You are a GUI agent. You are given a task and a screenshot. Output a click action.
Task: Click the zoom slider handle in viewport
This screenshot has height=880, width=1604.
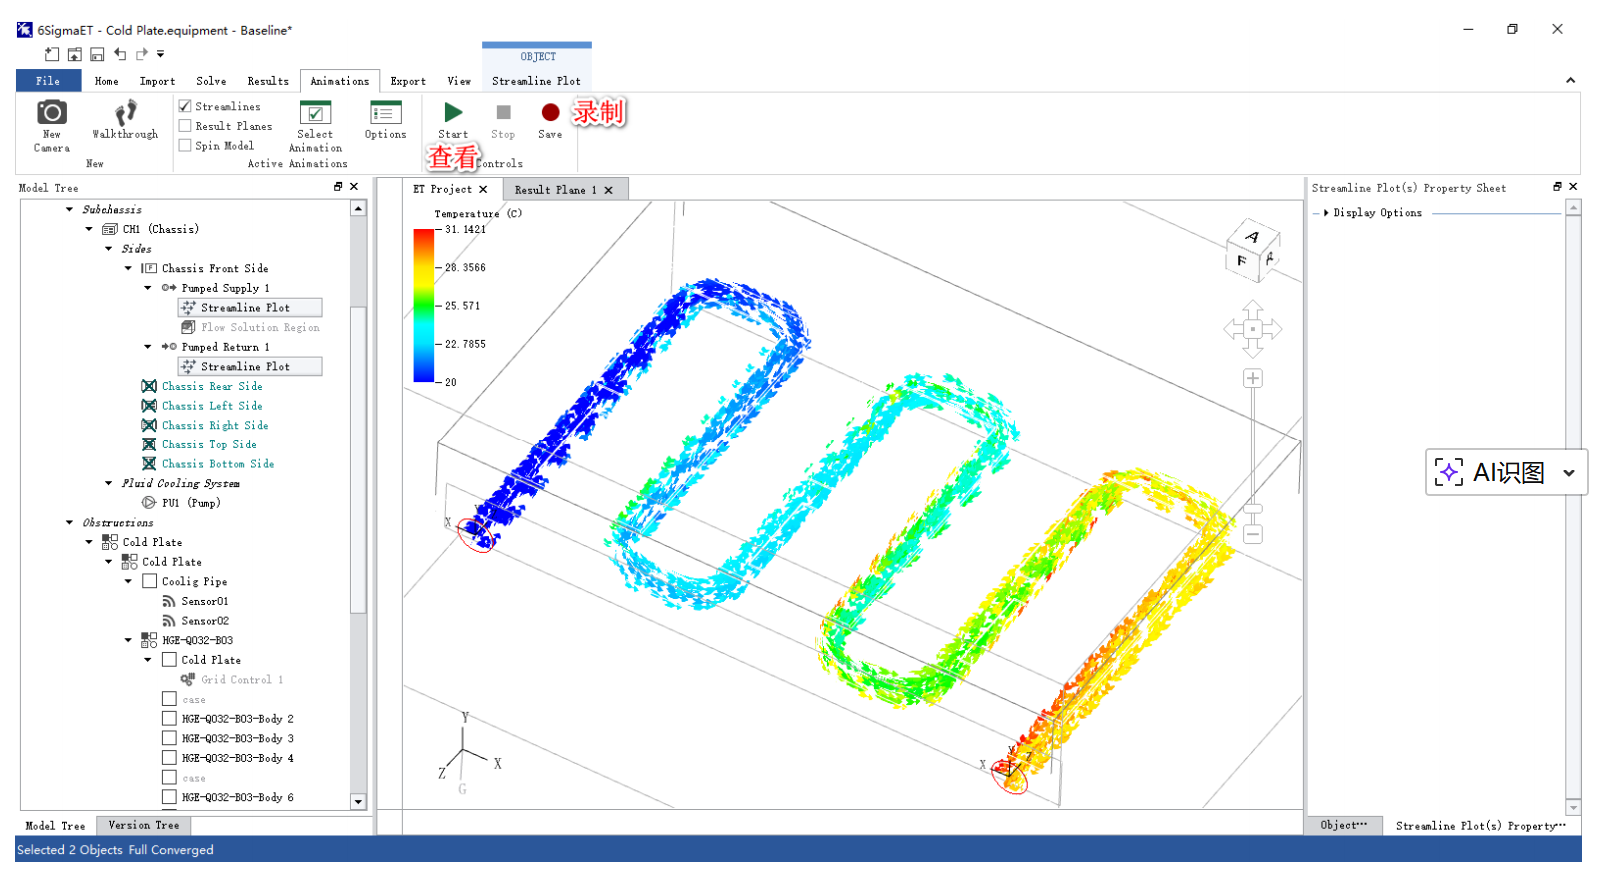(1252, 508)
